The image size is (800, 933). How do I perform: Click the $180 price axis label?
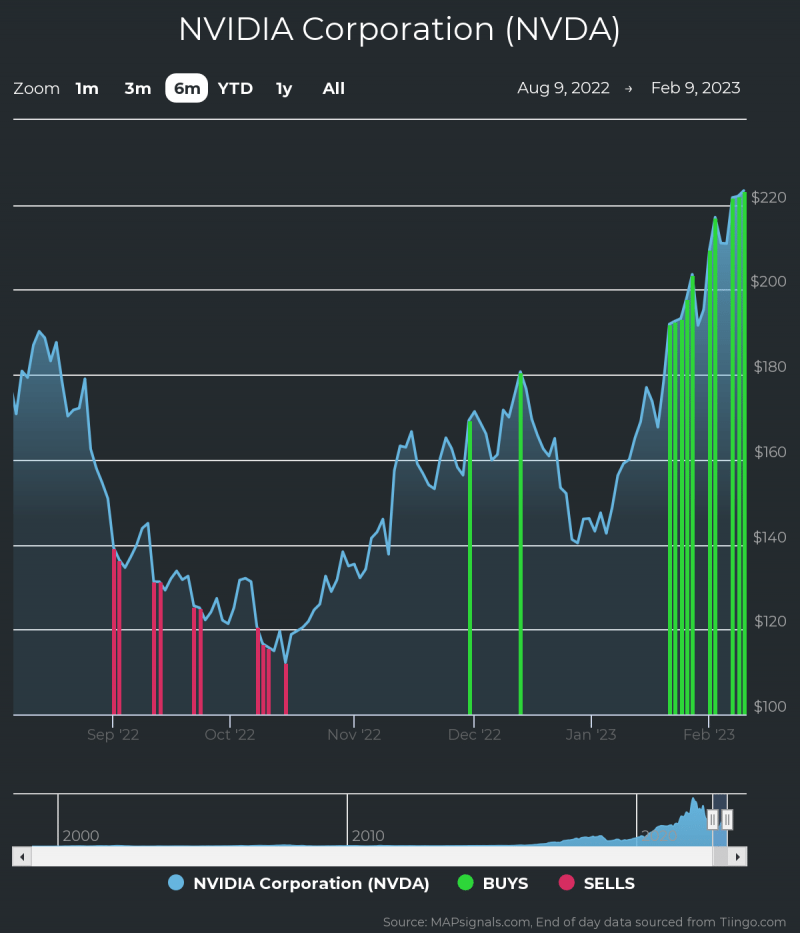770,367
